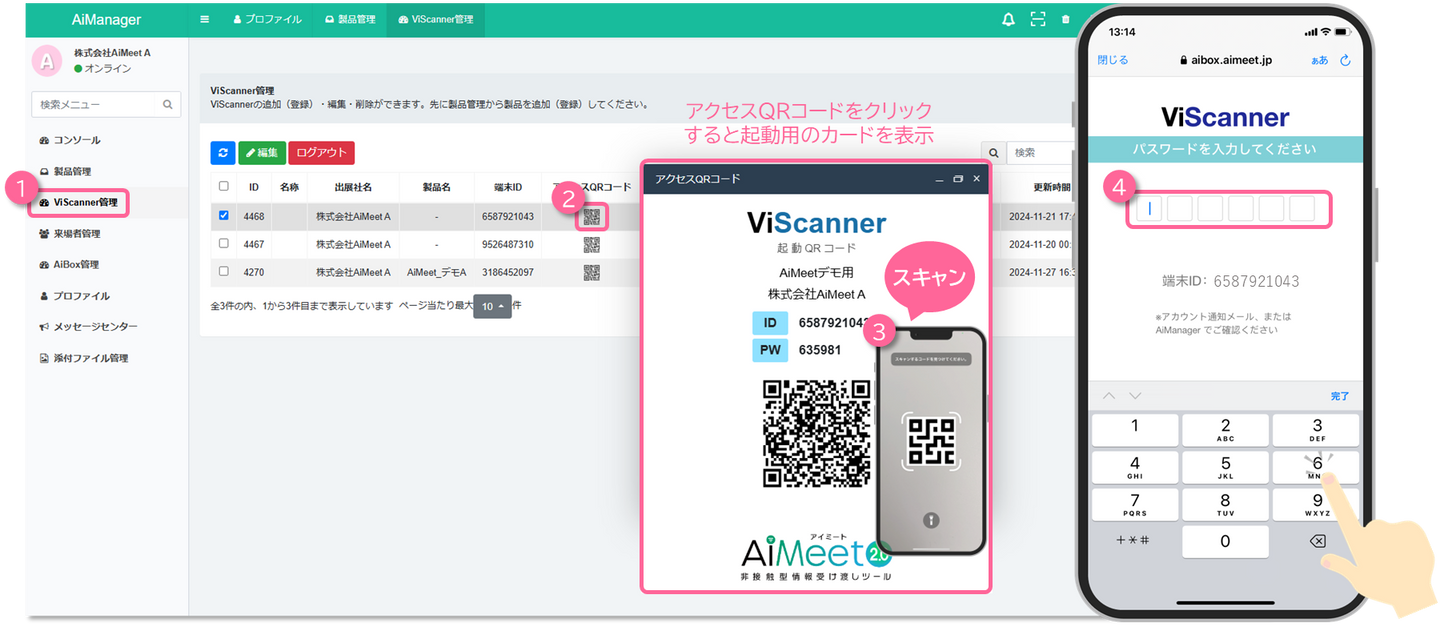
Task: Uncheck the row with ID 4468
Action: click(x=223, y=215)
